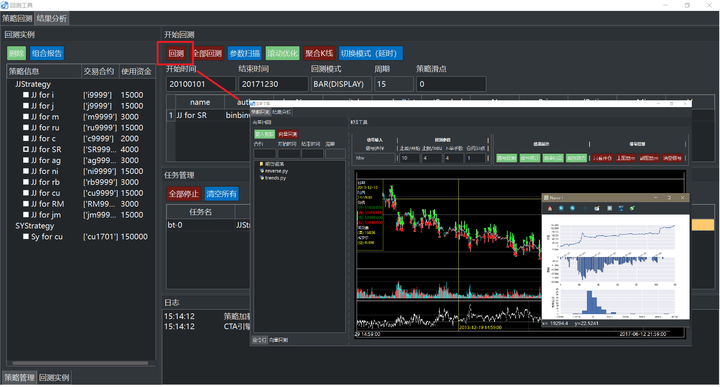The height and width of the screenshot is (387, 720).
Task: Check the JJ for ag strategy box
Action: coord(26,161)
